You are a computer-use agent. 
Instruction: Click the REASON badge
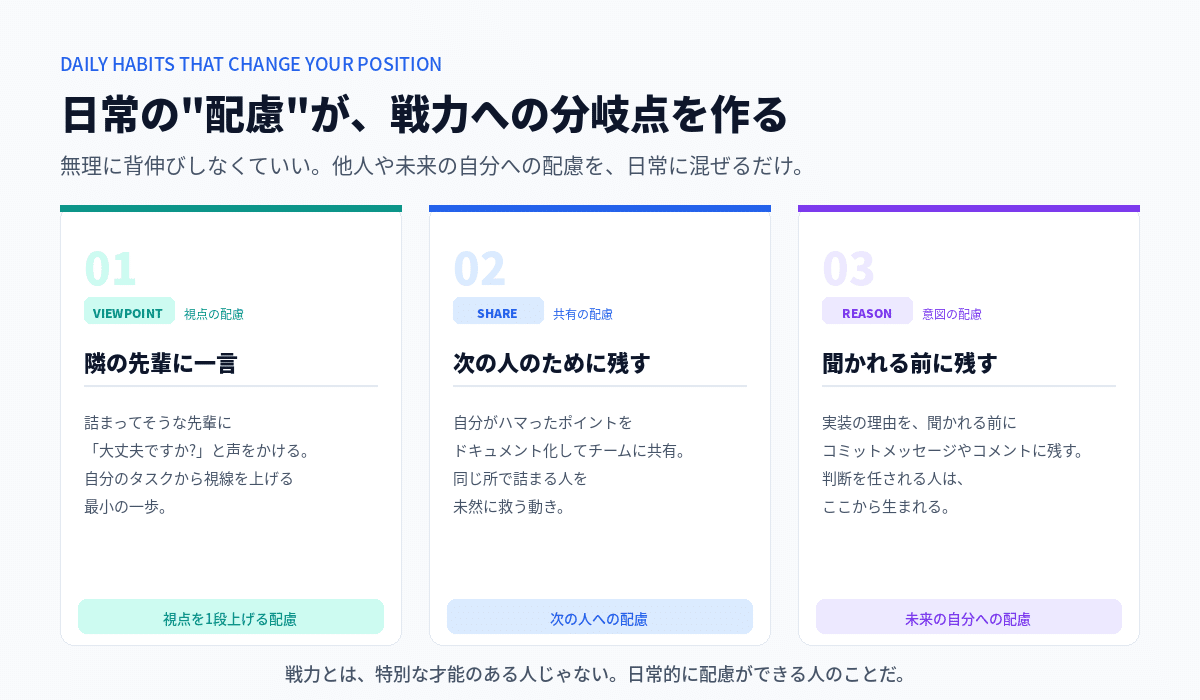(867, 312)
